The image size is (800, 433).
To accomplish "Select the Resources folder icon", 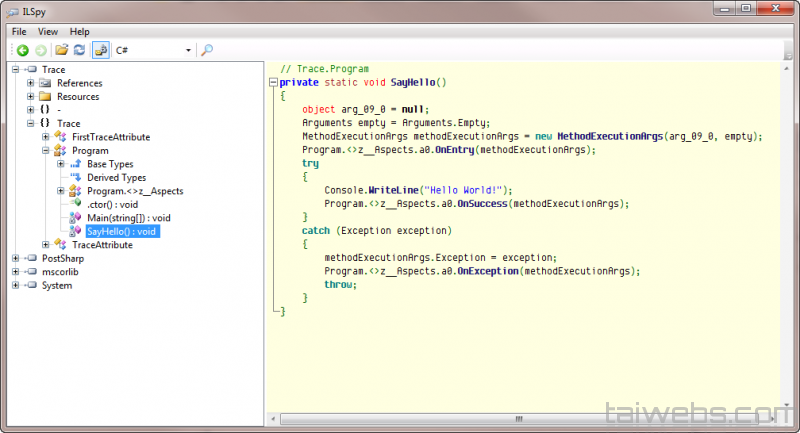I will coord(45,97).
